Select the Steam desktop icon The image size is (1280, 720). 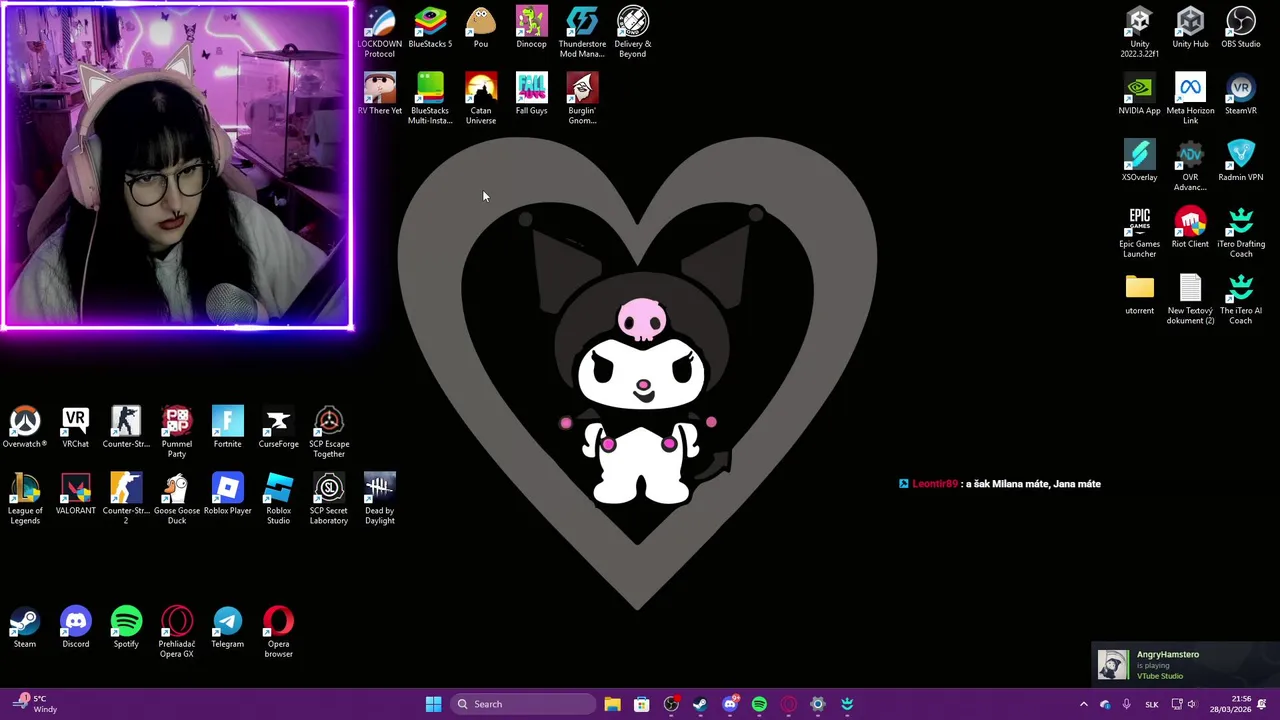(25, 627)
